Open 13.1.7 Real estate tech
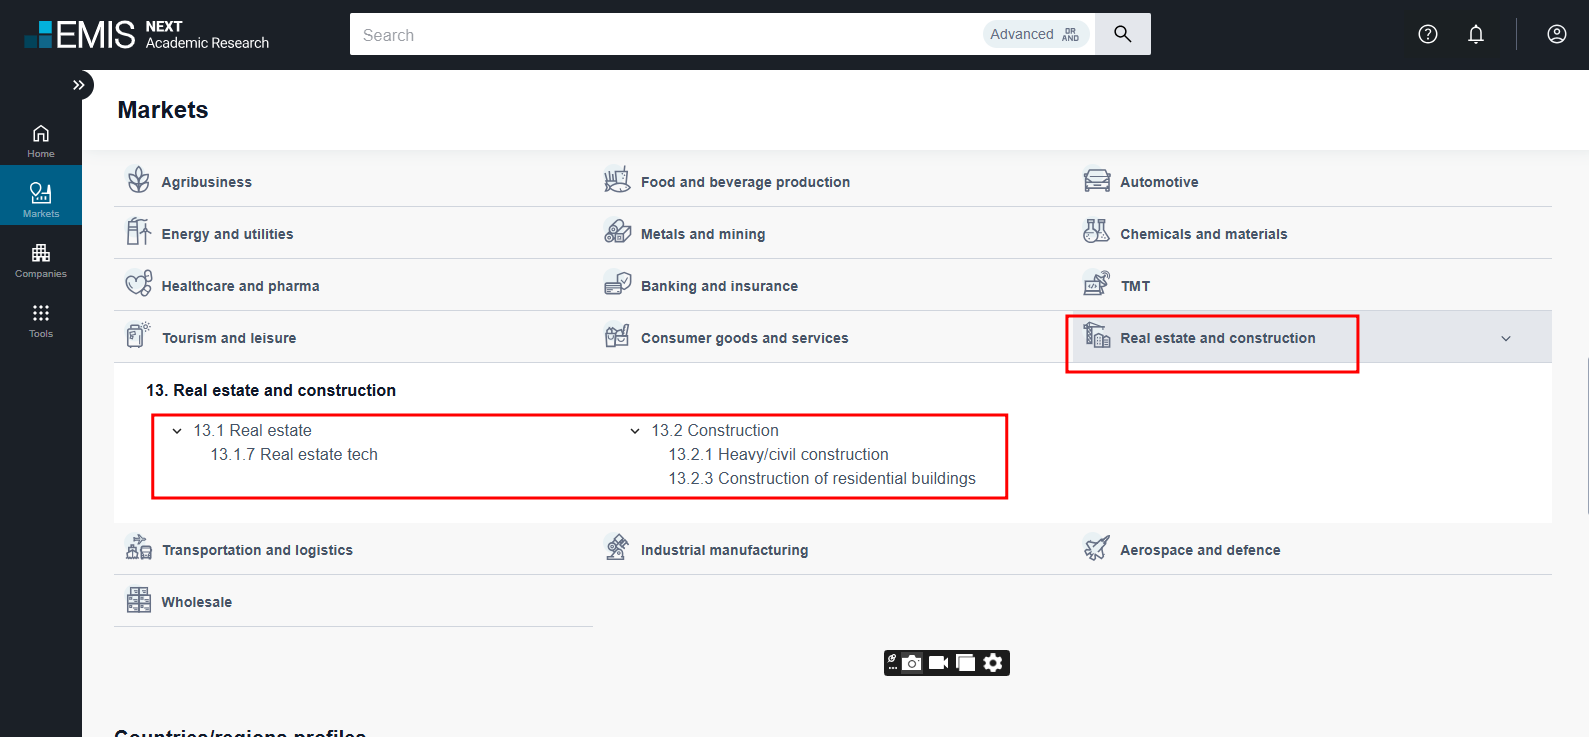The height and width of the screenshot is (737, 1589). pyautogui.click(x=294, y=455)
